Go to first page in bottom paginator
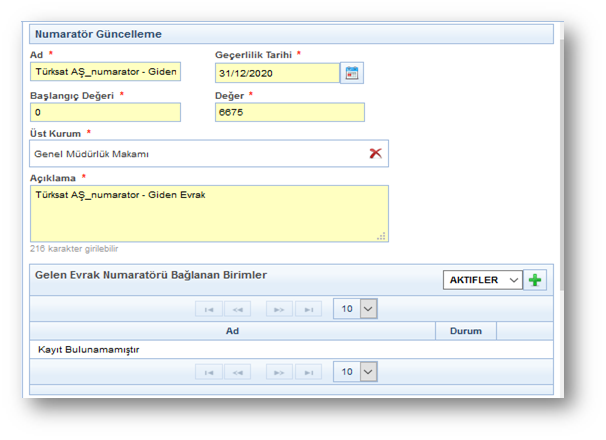This screenshot has width=606, height=440. (208, 372)
